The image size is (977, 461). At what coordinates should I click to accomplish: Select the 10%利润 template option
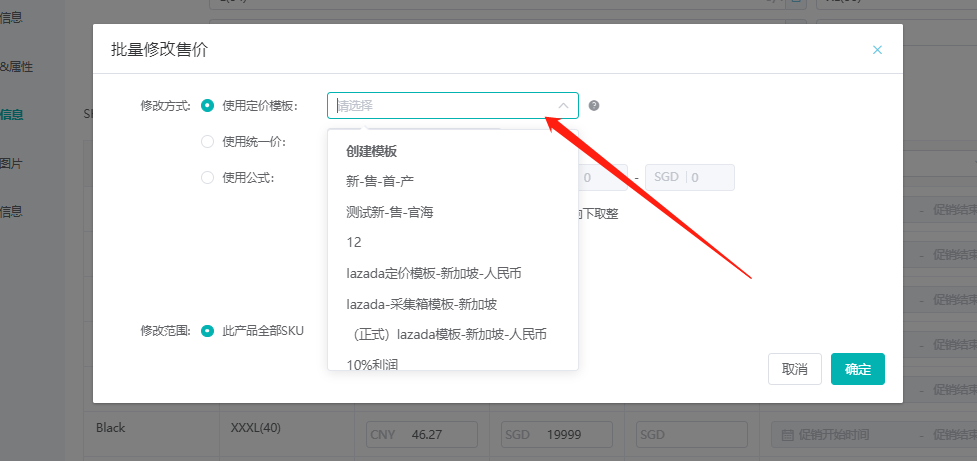pyautogui.click(x=372, y=363)
